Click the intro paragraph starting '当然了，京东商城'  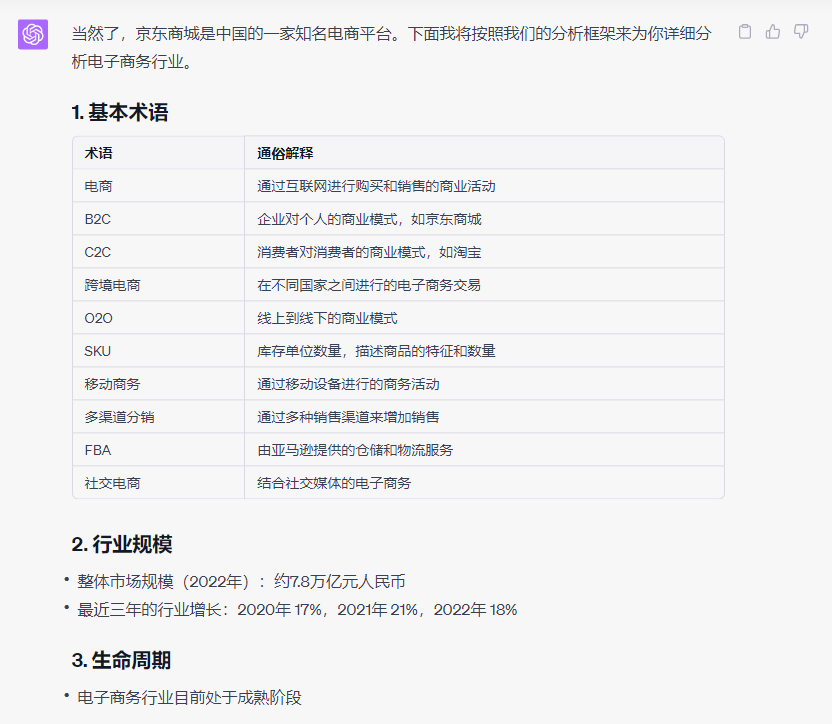click(x=392, y=48)
